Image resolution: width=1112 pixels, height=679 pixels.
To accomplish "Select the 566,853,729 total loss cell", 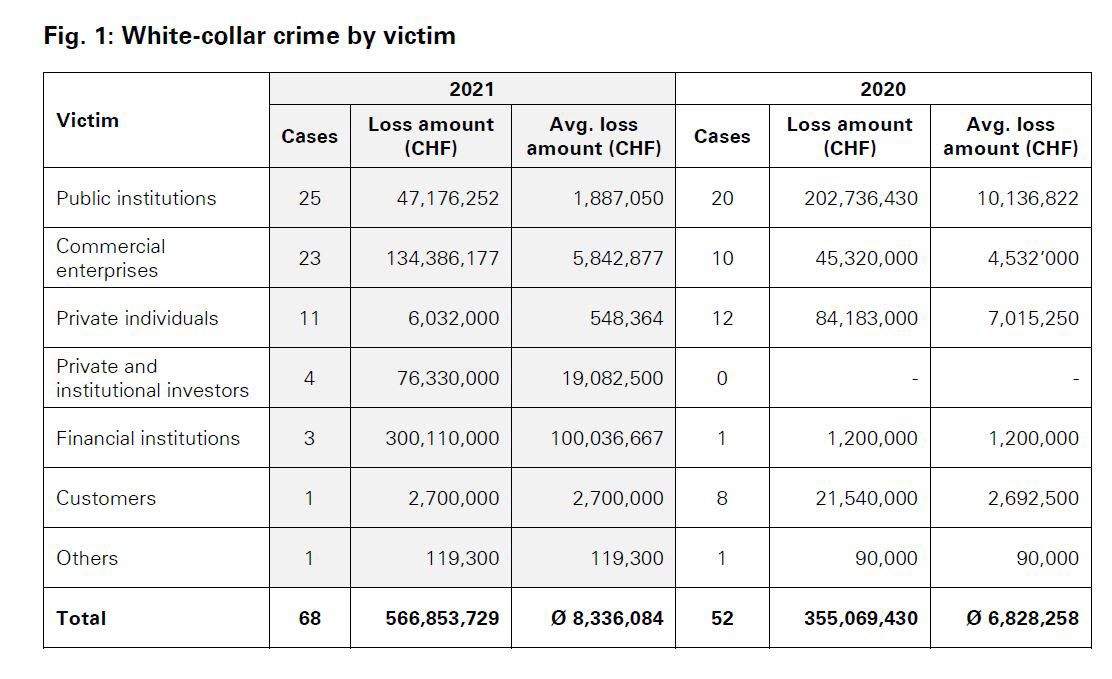I will point(442,618).
